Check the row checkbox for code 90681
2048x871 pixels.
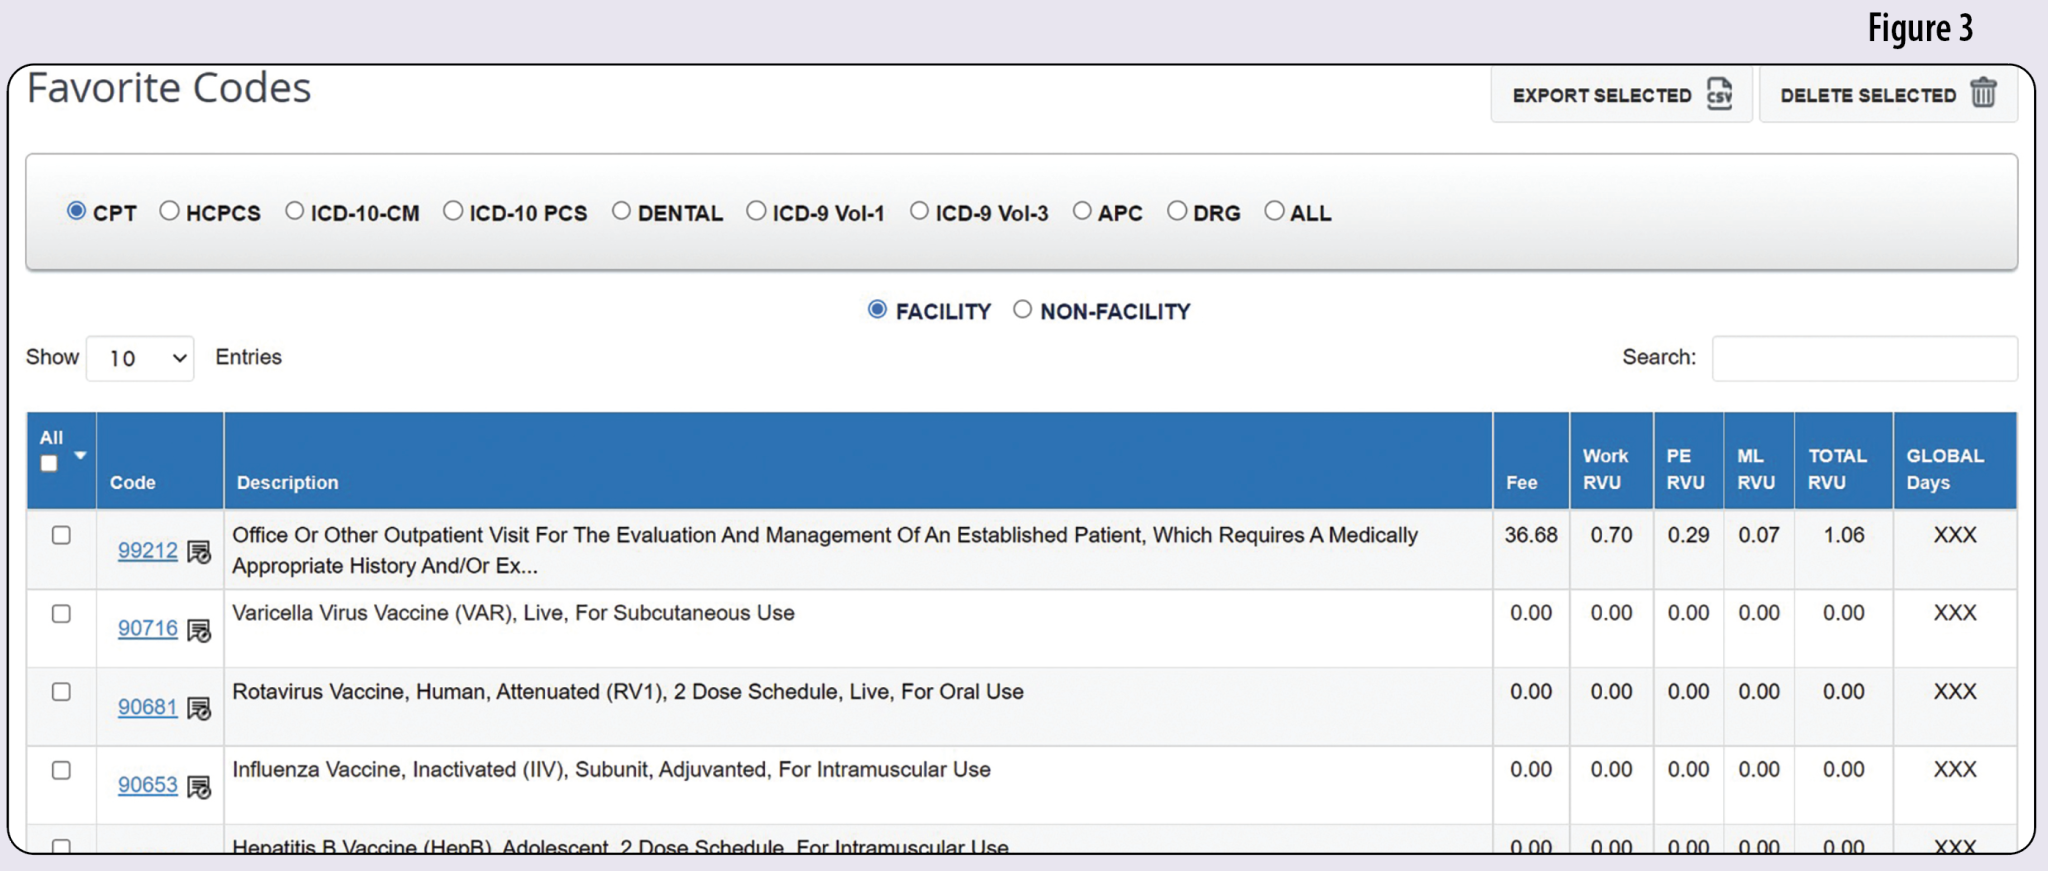(x=61, y=691)
